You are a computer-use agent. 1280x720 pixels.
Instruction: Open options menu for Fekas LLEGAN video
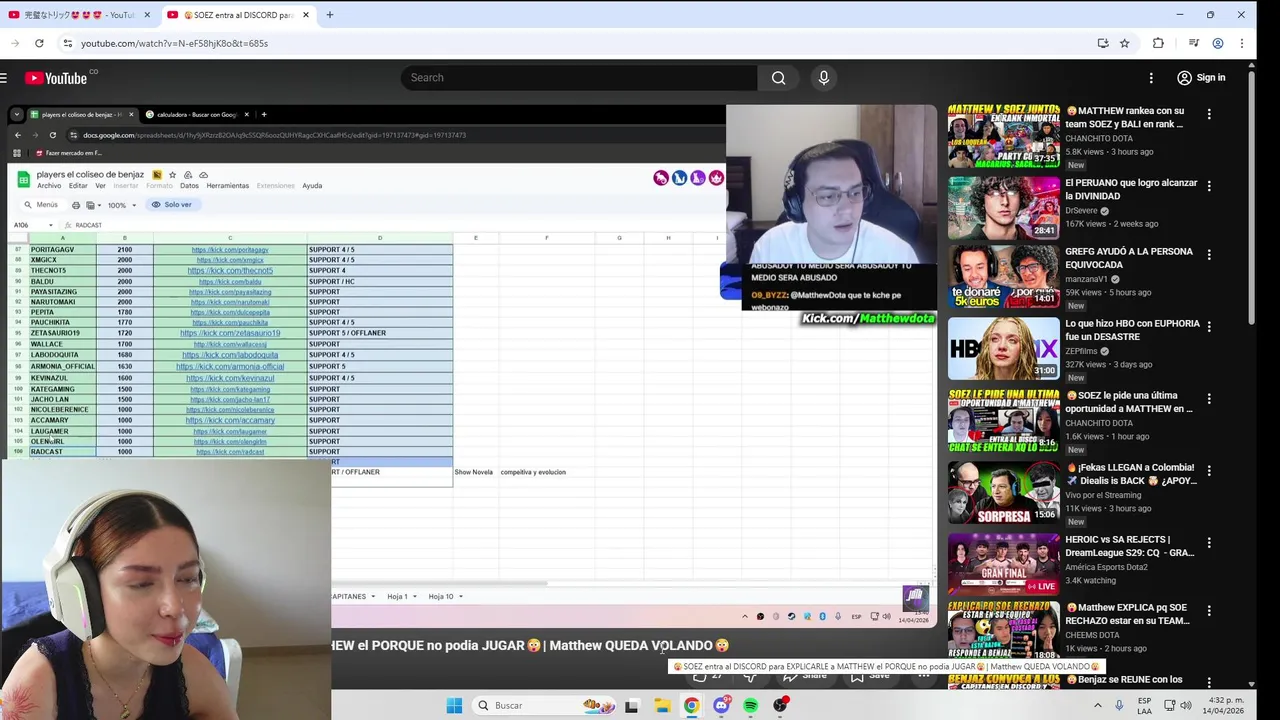pyautogui.click(x=1209, y=471)
